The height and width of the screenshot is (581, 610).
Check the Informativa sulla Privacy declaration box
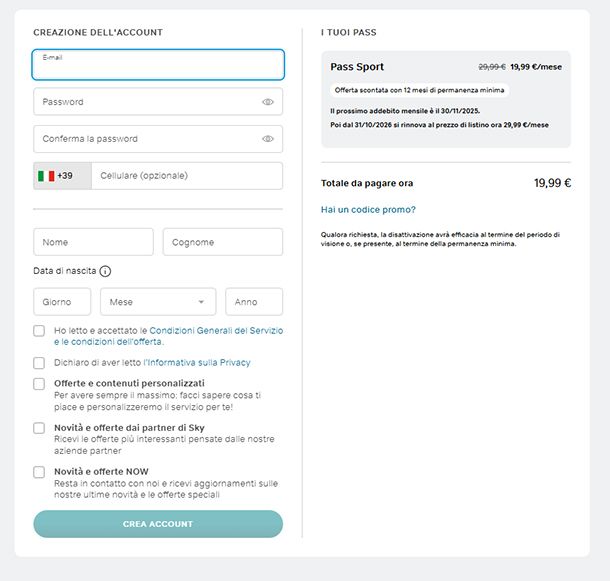[39, 363]
